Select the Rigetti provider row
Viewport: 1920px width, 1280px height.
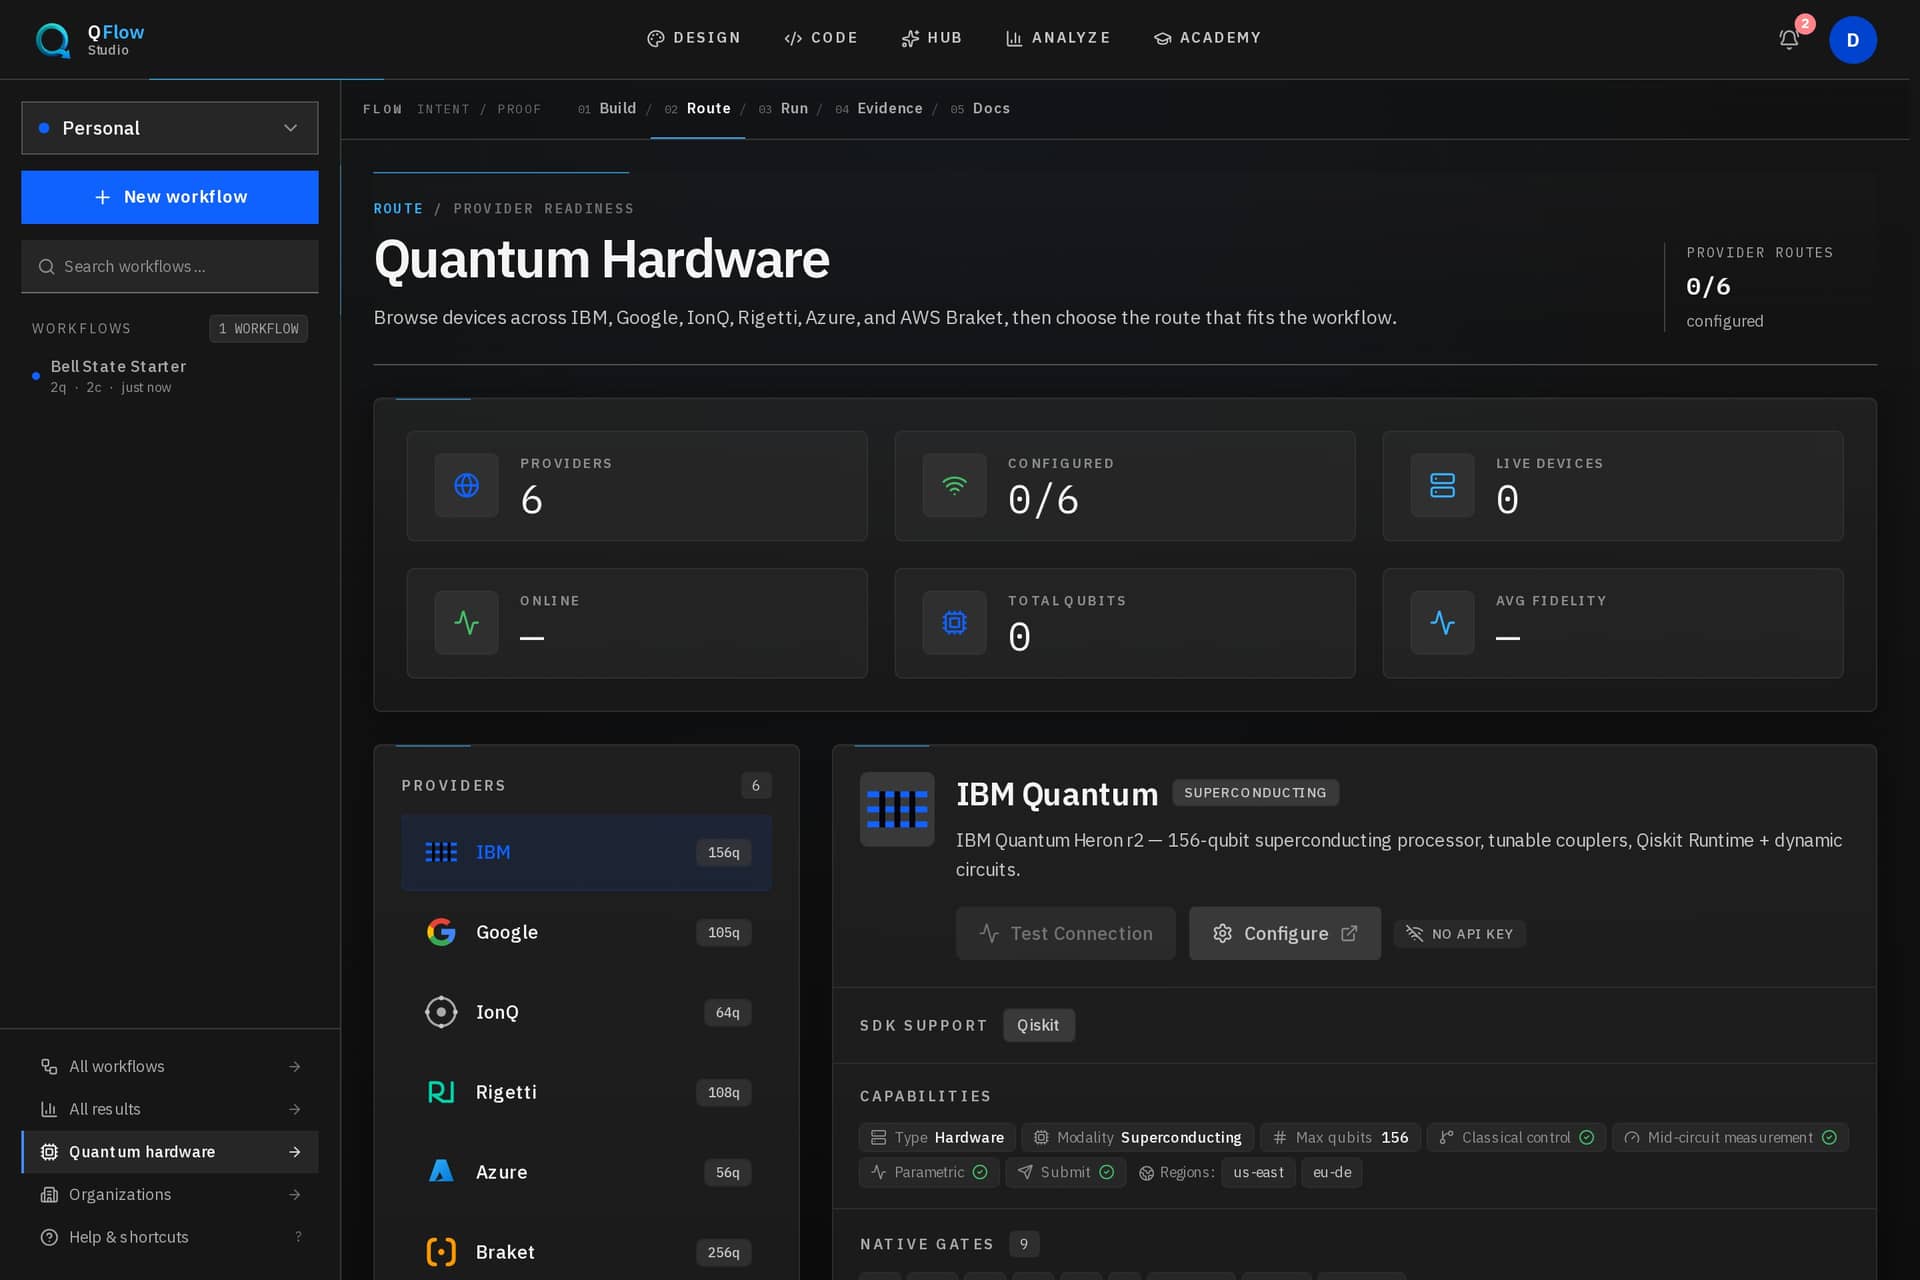tap(586, 1092)
